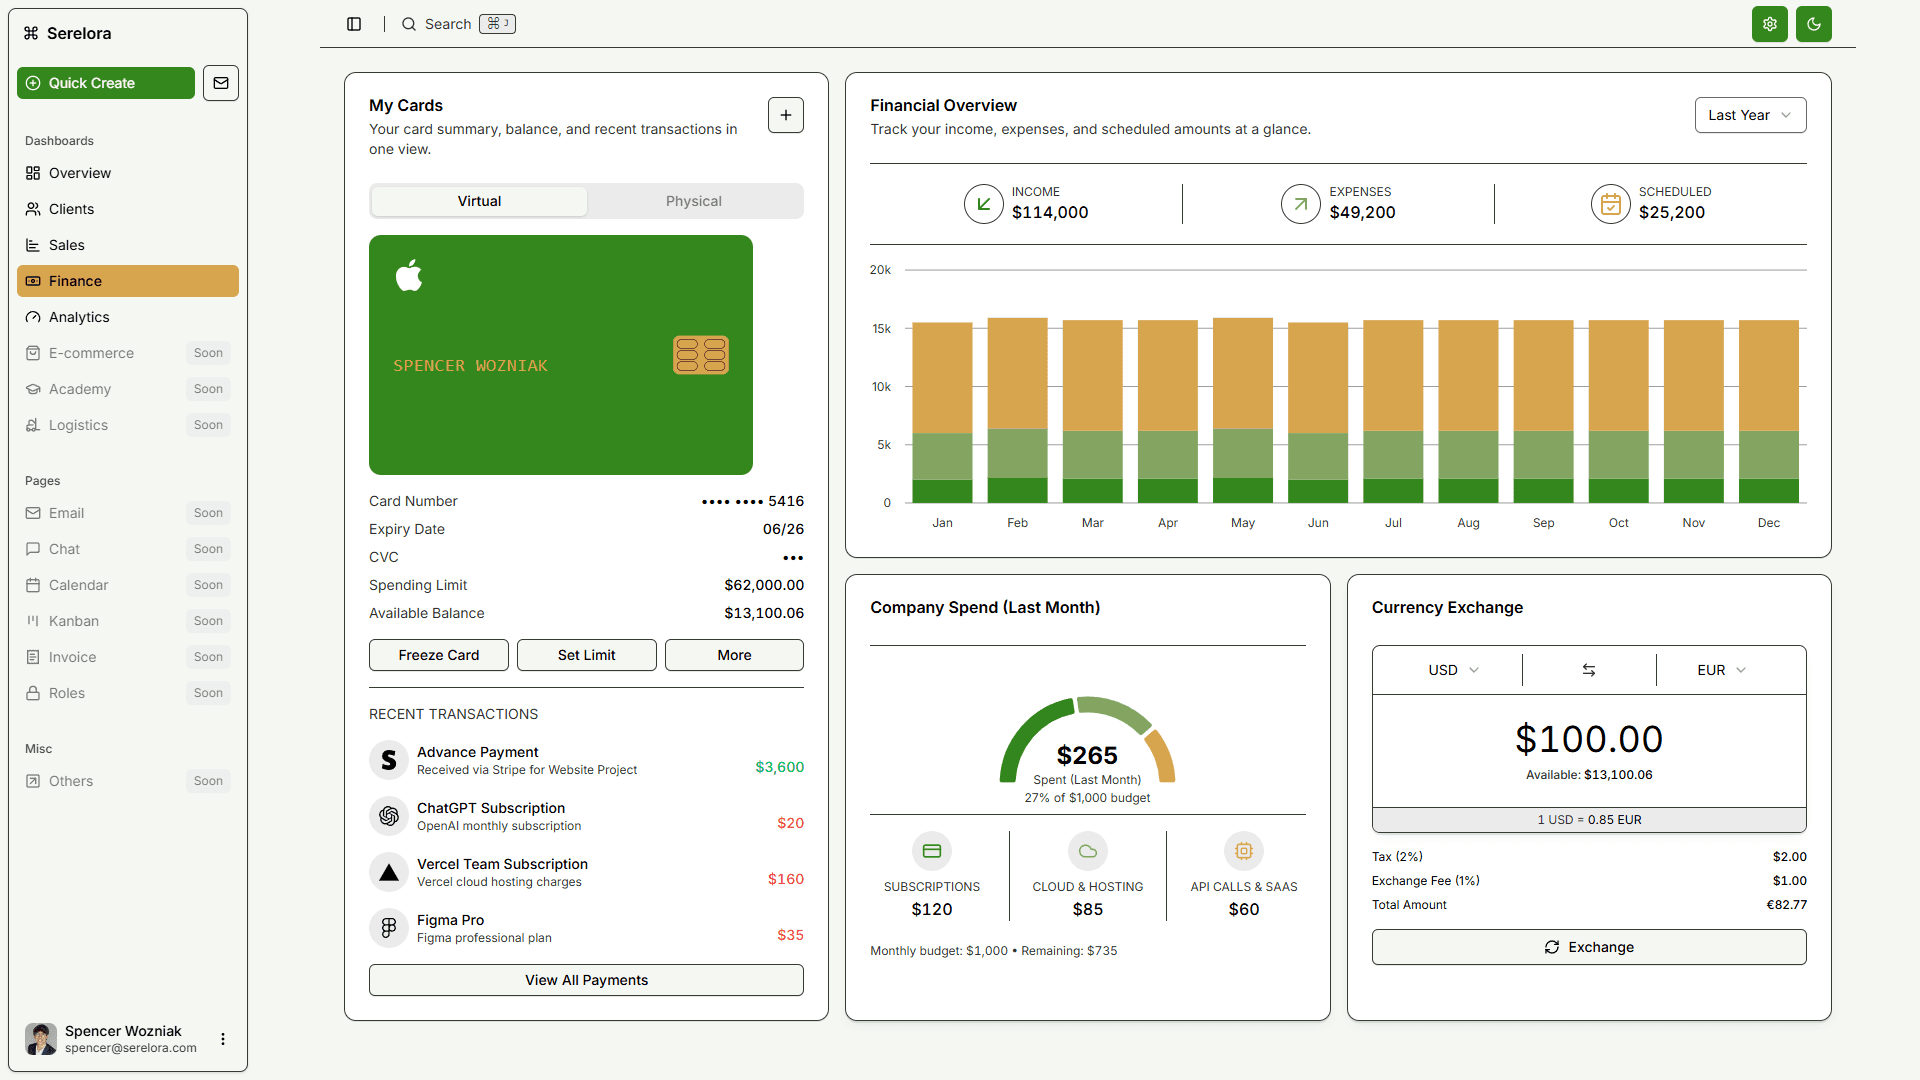The width and height of the screenshot is (1920, 1080).
Task: Click the Invoice page item
Action: (x=128, y=657)
